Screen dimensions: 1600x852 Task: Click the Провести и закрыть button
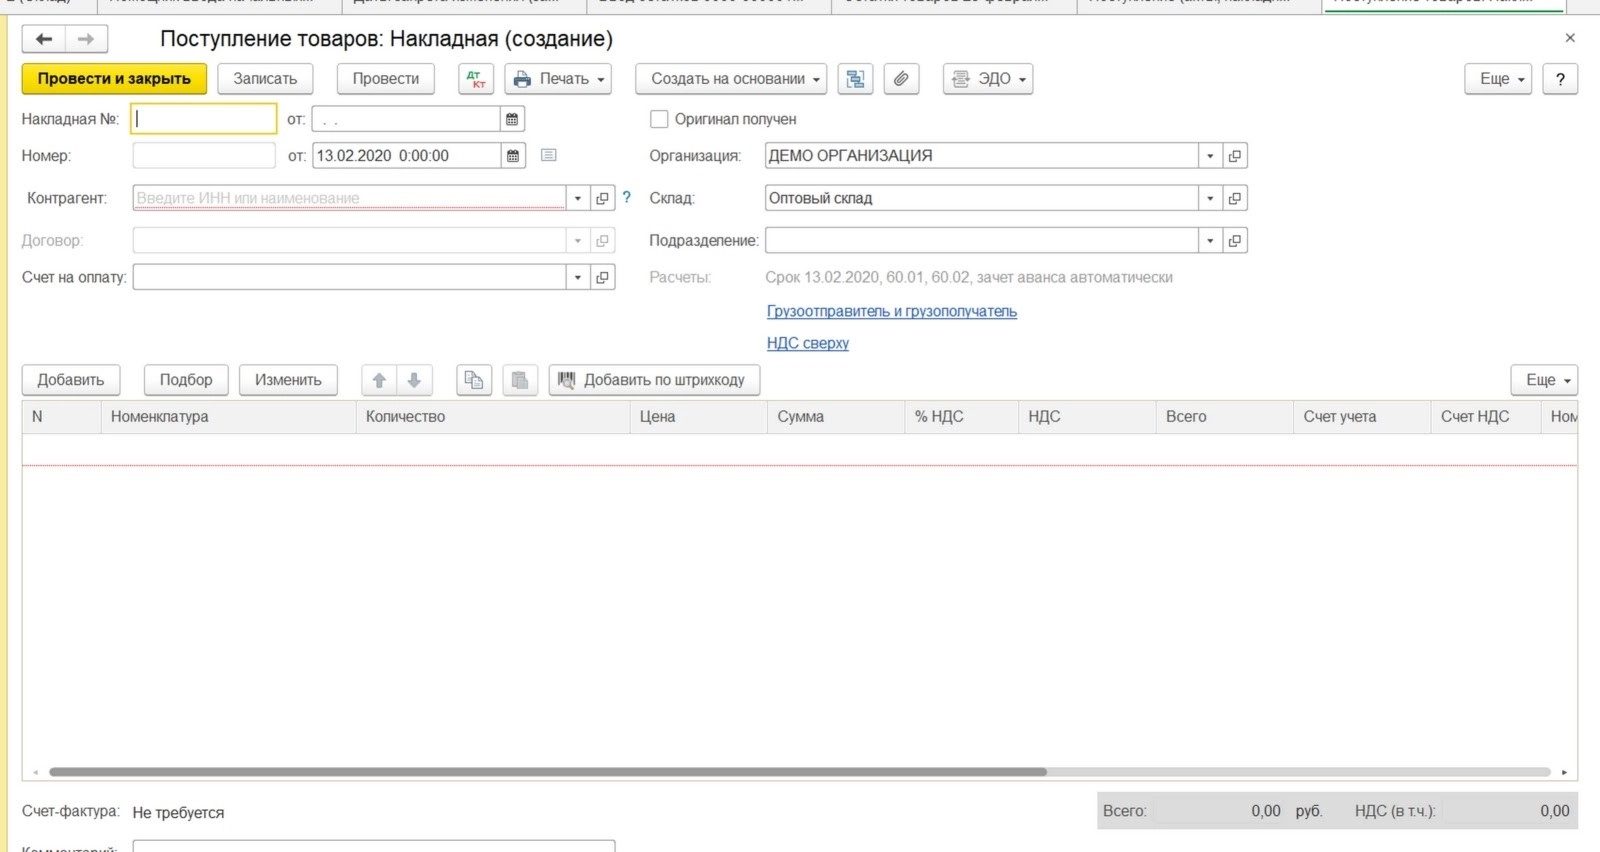(x=114, y=79)
